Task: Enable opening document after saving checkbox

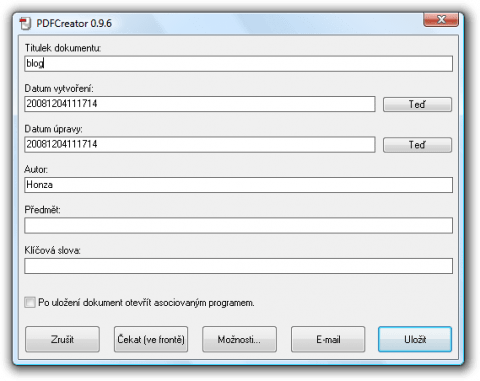Action: coord(30,302)
